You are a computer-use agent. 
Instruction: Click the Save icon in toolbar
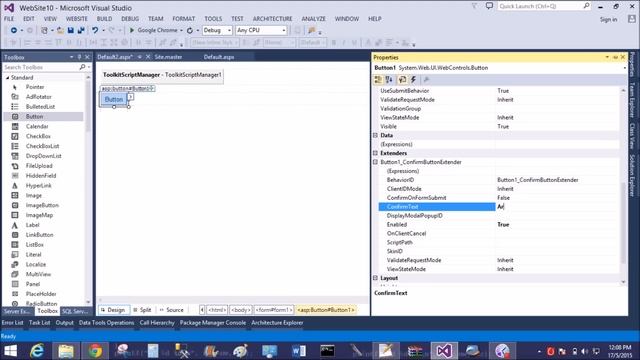click(71, 30)
